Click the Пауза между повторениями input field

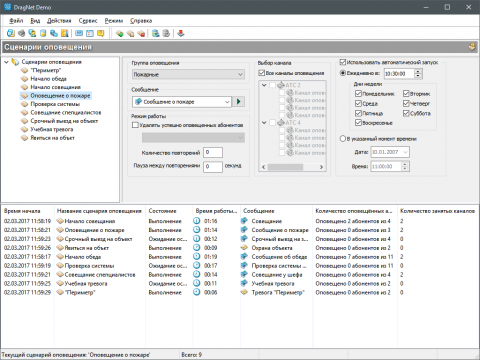[213, 166]
